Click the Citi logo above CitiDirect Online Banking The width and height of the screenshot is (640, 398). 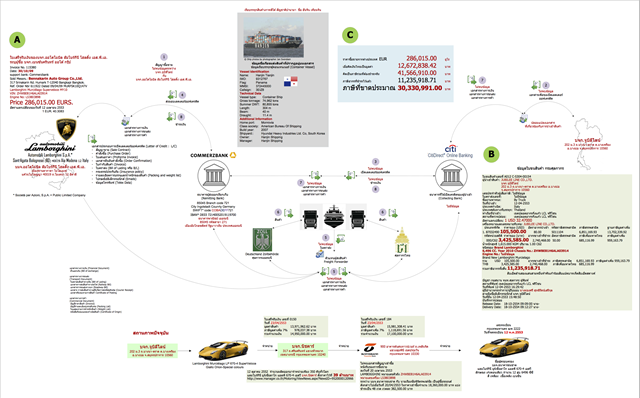pos(451,149)
